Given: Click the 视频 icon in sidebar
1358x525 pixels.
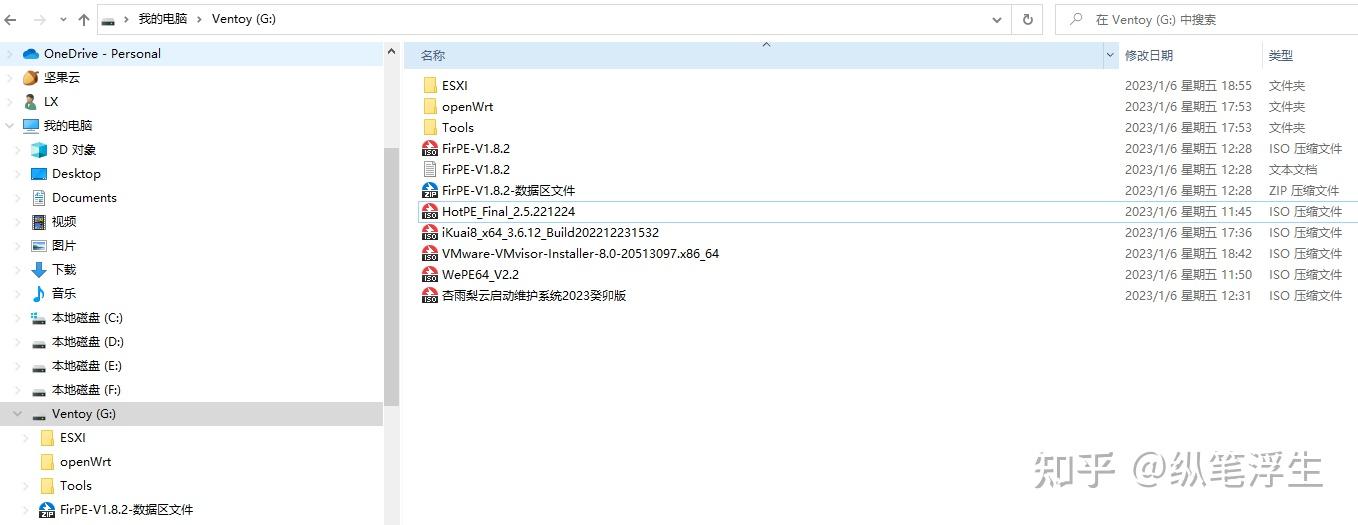Looking at the screenshot, I should click(x=39, y=222).
